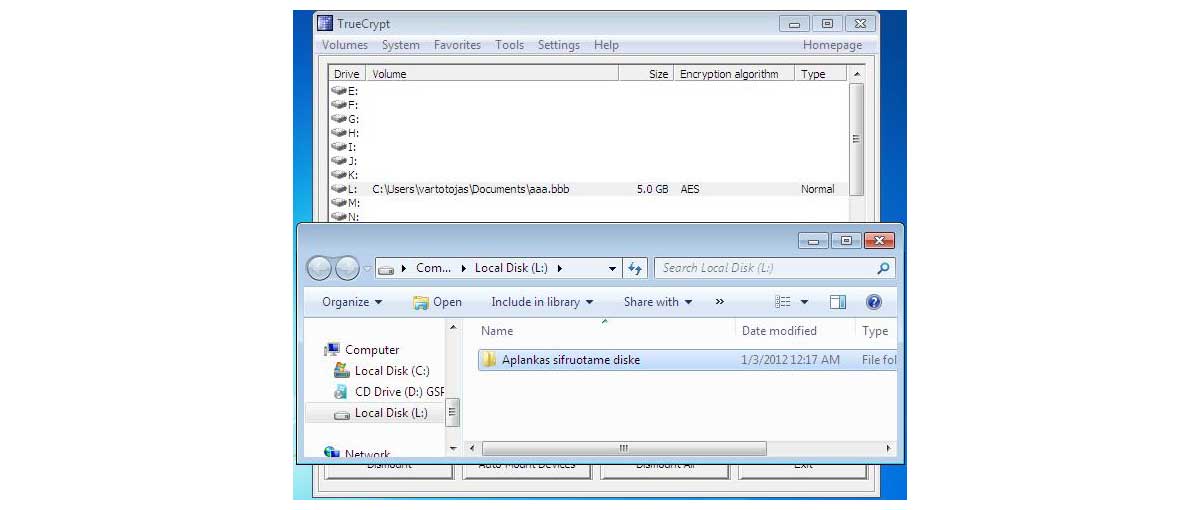This screenshot has height=510, width=1200.
Task: Open the Tools menu in TrueCrypt
Action: click(509, 45)
